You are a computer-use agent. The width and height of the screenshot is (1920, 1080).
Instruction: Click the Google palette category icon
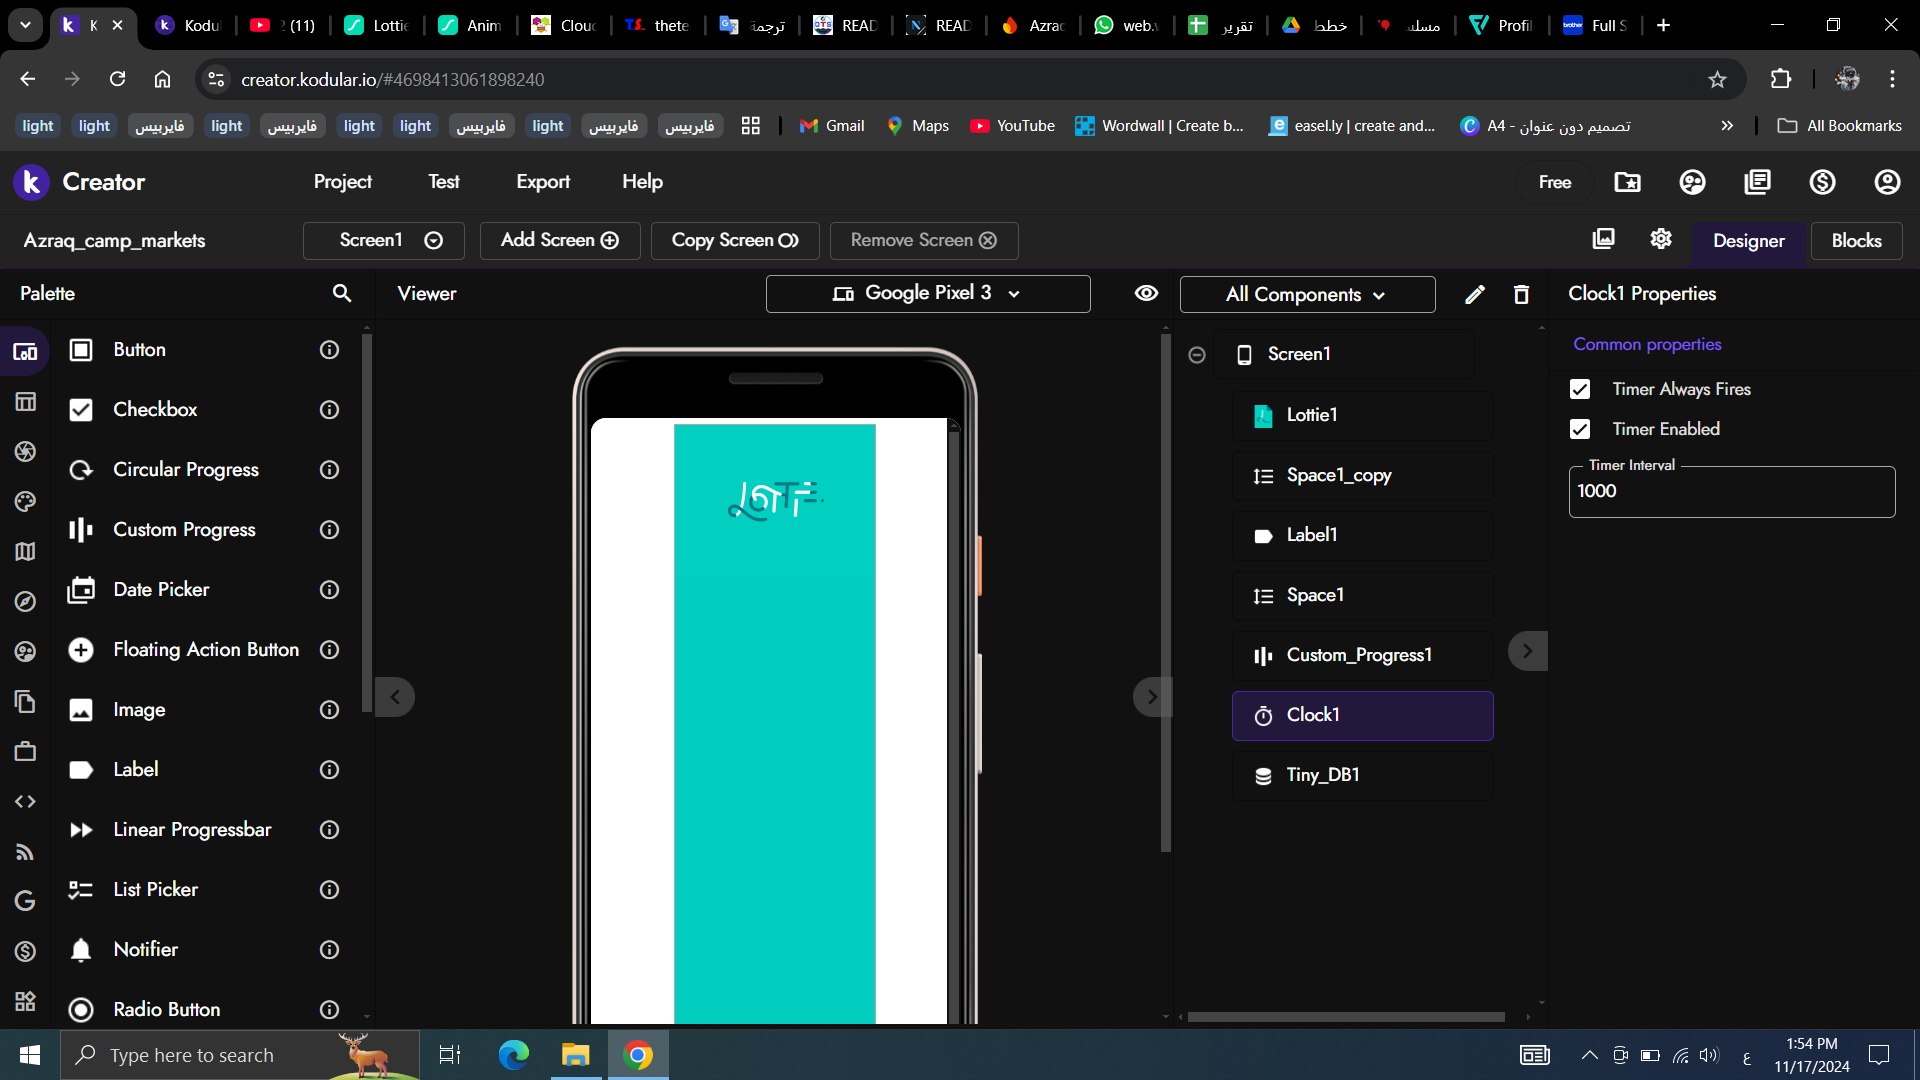tap(25, 901)
